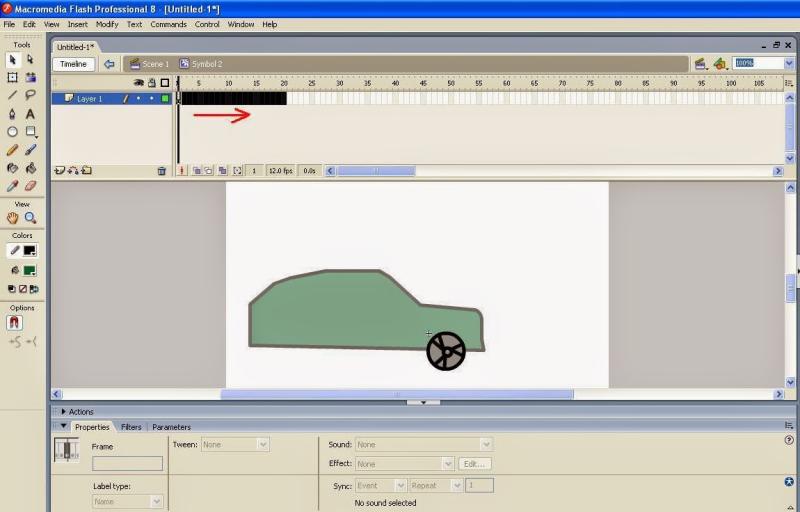The image size is (800, 512).
Task: Click the Frame label input field
Action: click(128, 463)
